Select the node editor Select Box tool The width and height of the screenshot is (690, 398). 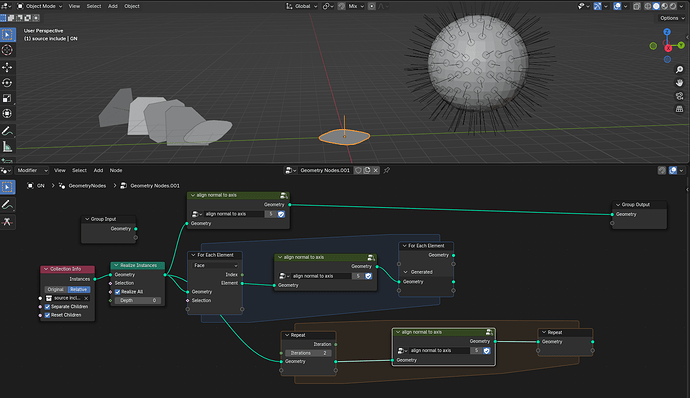[x=7, y=187]
